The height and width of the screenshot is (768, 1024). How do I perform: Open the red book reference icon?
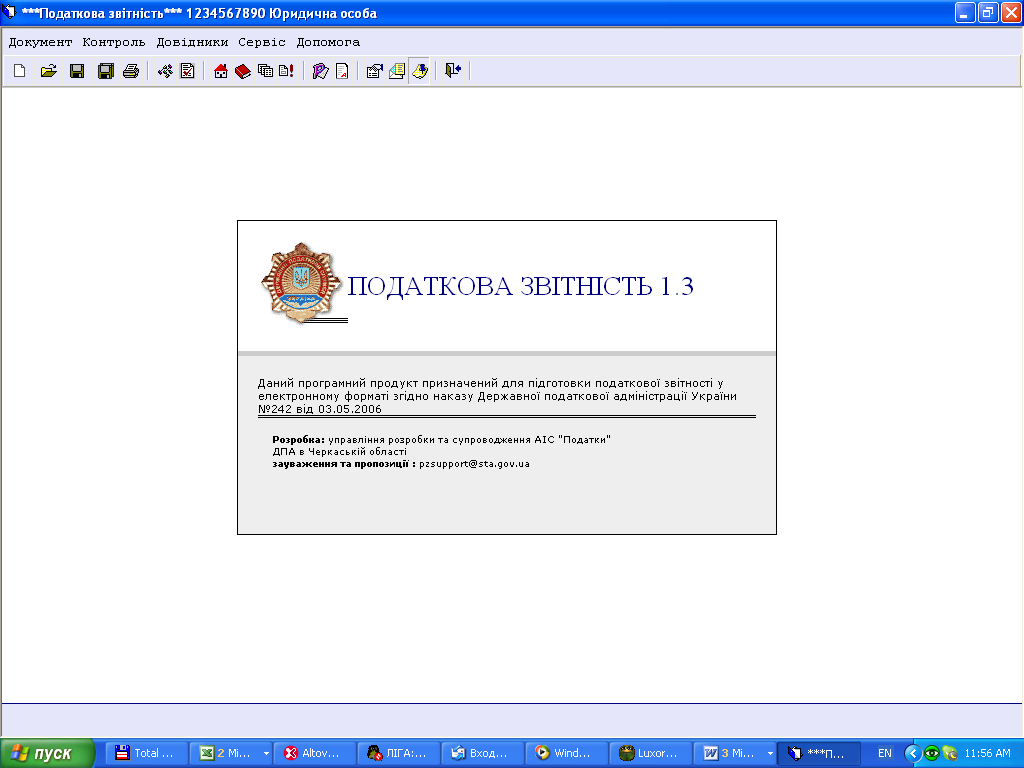coord(243,71)
